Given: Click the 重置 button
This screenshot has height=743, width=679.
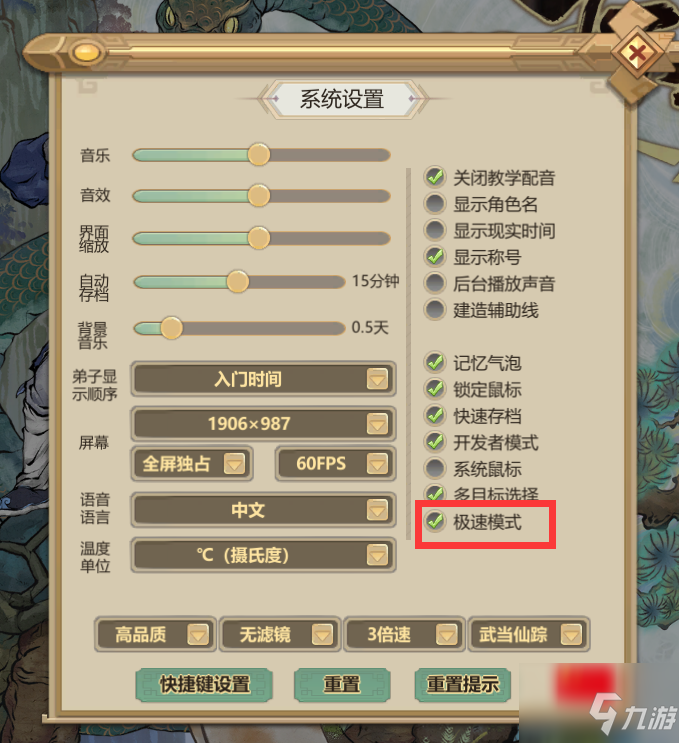Looking at the screenshot, I should tap(342, 684).
